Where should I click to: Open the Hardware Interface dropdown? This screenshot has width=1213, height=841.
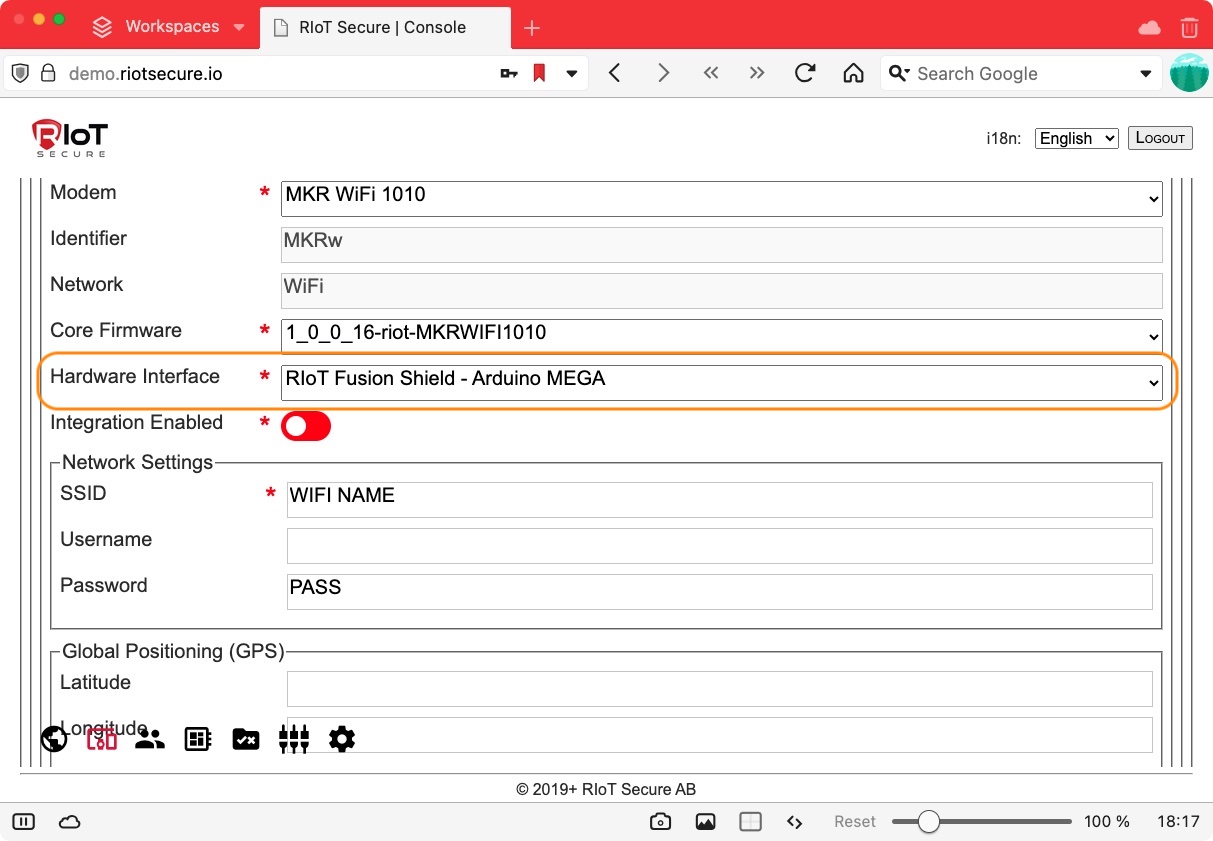(721, 381)
